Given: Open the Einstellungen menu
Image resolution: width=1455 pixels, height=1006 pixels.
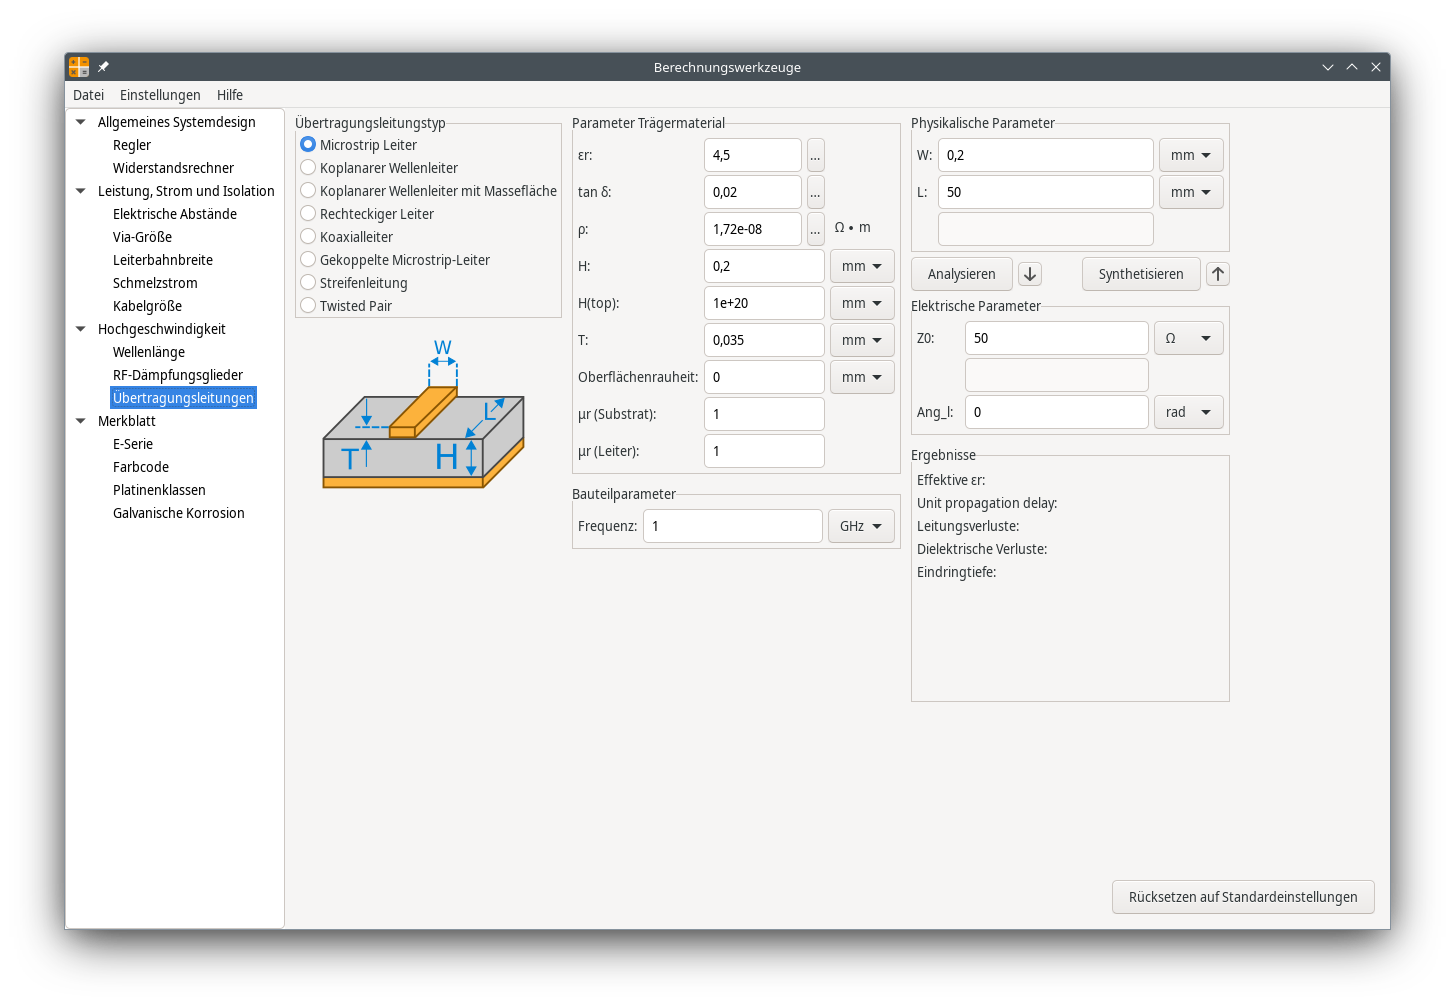Looking at the screenshot, I should (160, 95).
